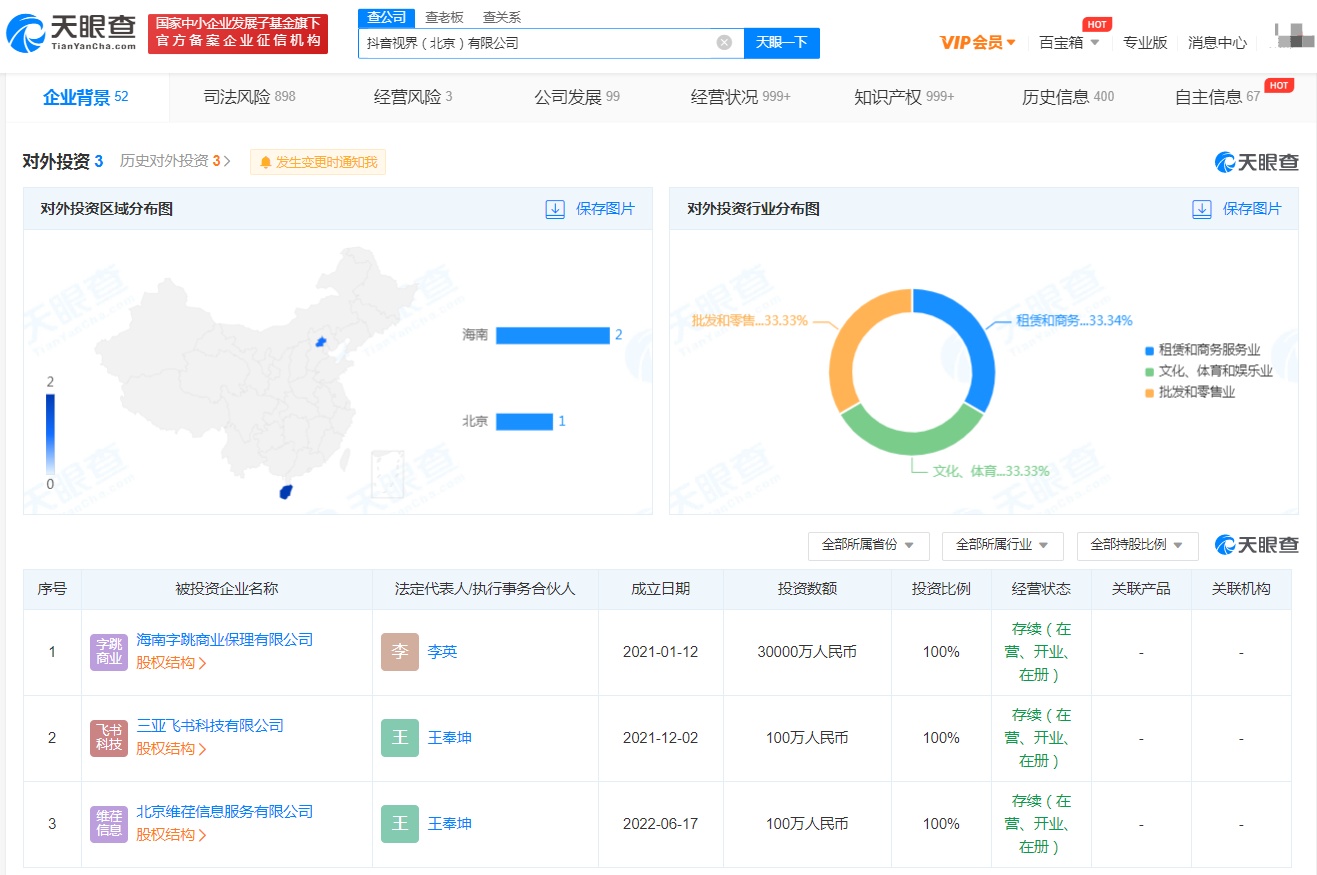Click 王 avatar in 北京维荏信息 row
Screen dimensions: 1317x875
[x=400, y=824]
